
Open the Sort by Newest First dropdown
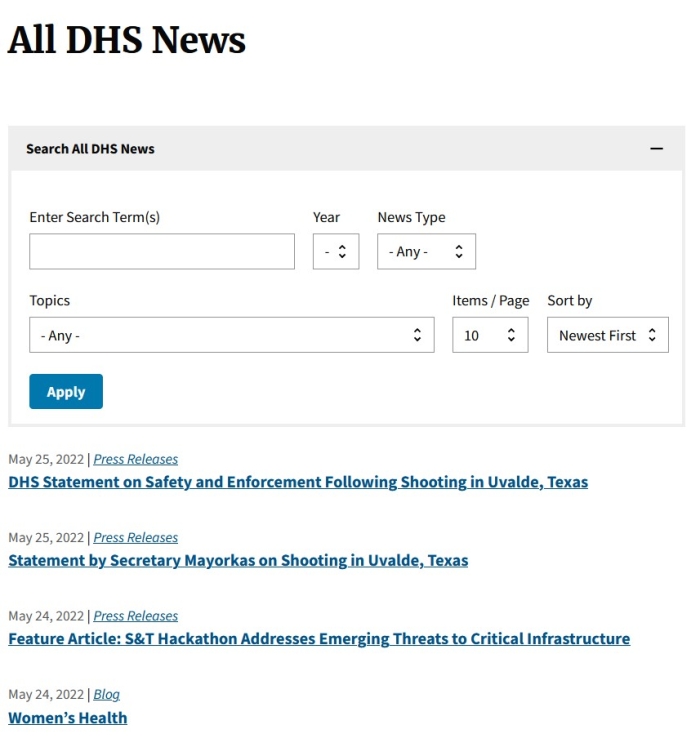[607, 335]
